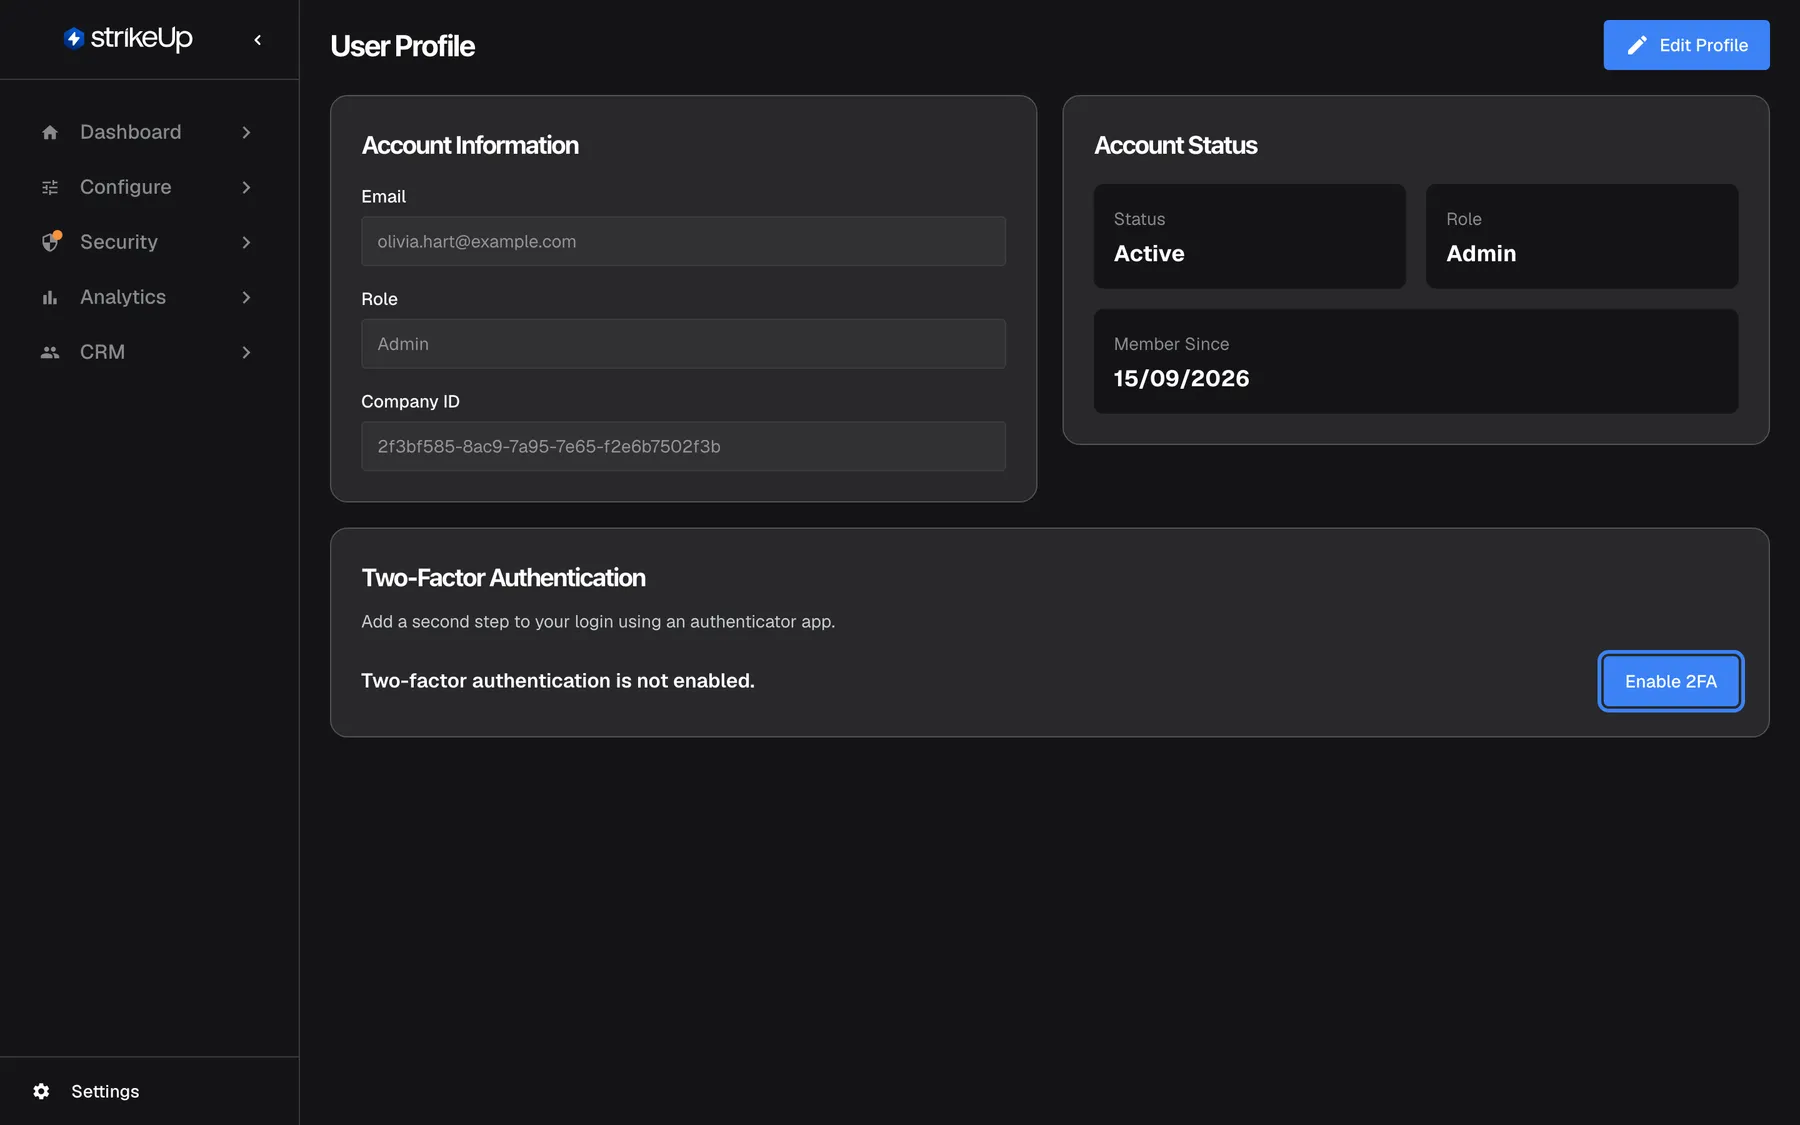Click the 15/09/2026 member since date

(1181, 378)
